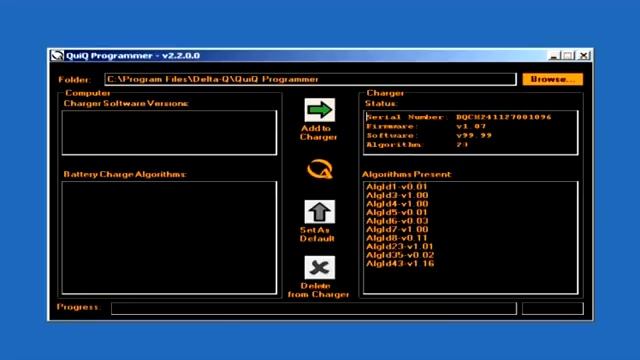The image size is (640, 360).
Task: Select AlgId8-v0.11 in Algorithms Present
Action: pyautogui.click(x=396, y=238)
